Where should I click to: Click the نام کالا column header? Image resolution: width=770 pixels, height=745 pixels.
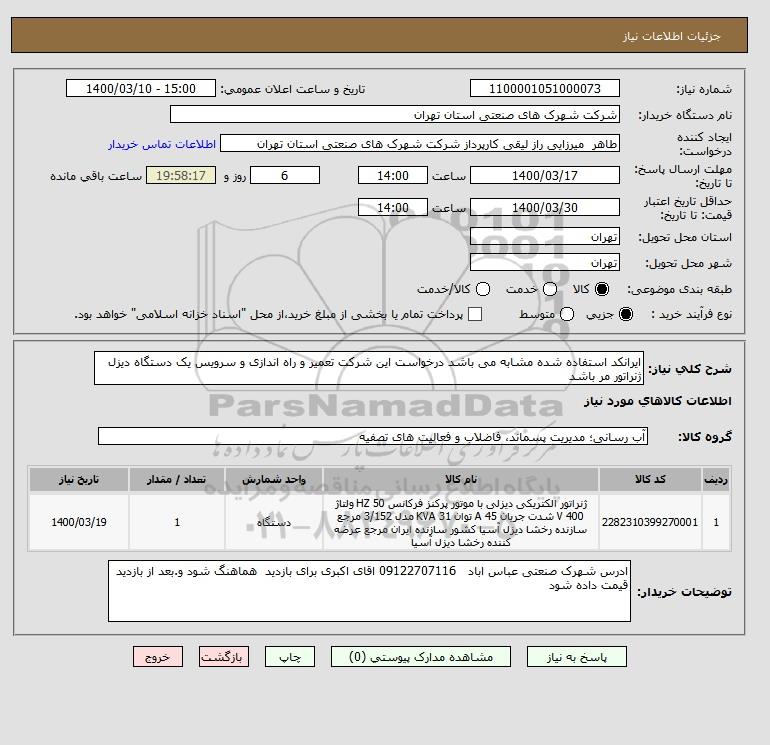click(x=461, y=479)
